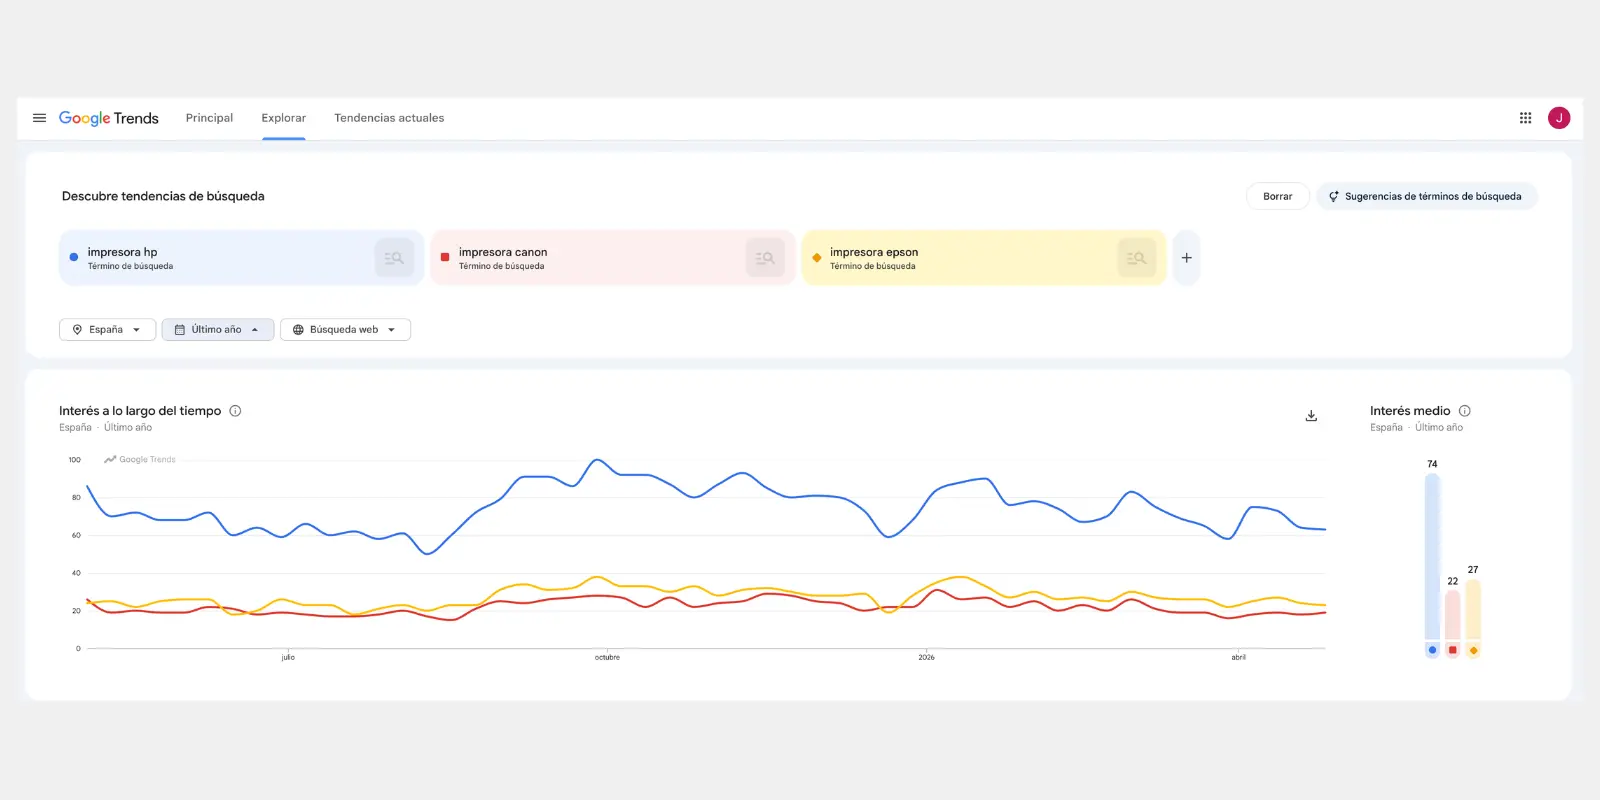The width and height of the screenshot is (1600, 800).
Task: Click the red square of impresora canon
Action: point(445,257)
